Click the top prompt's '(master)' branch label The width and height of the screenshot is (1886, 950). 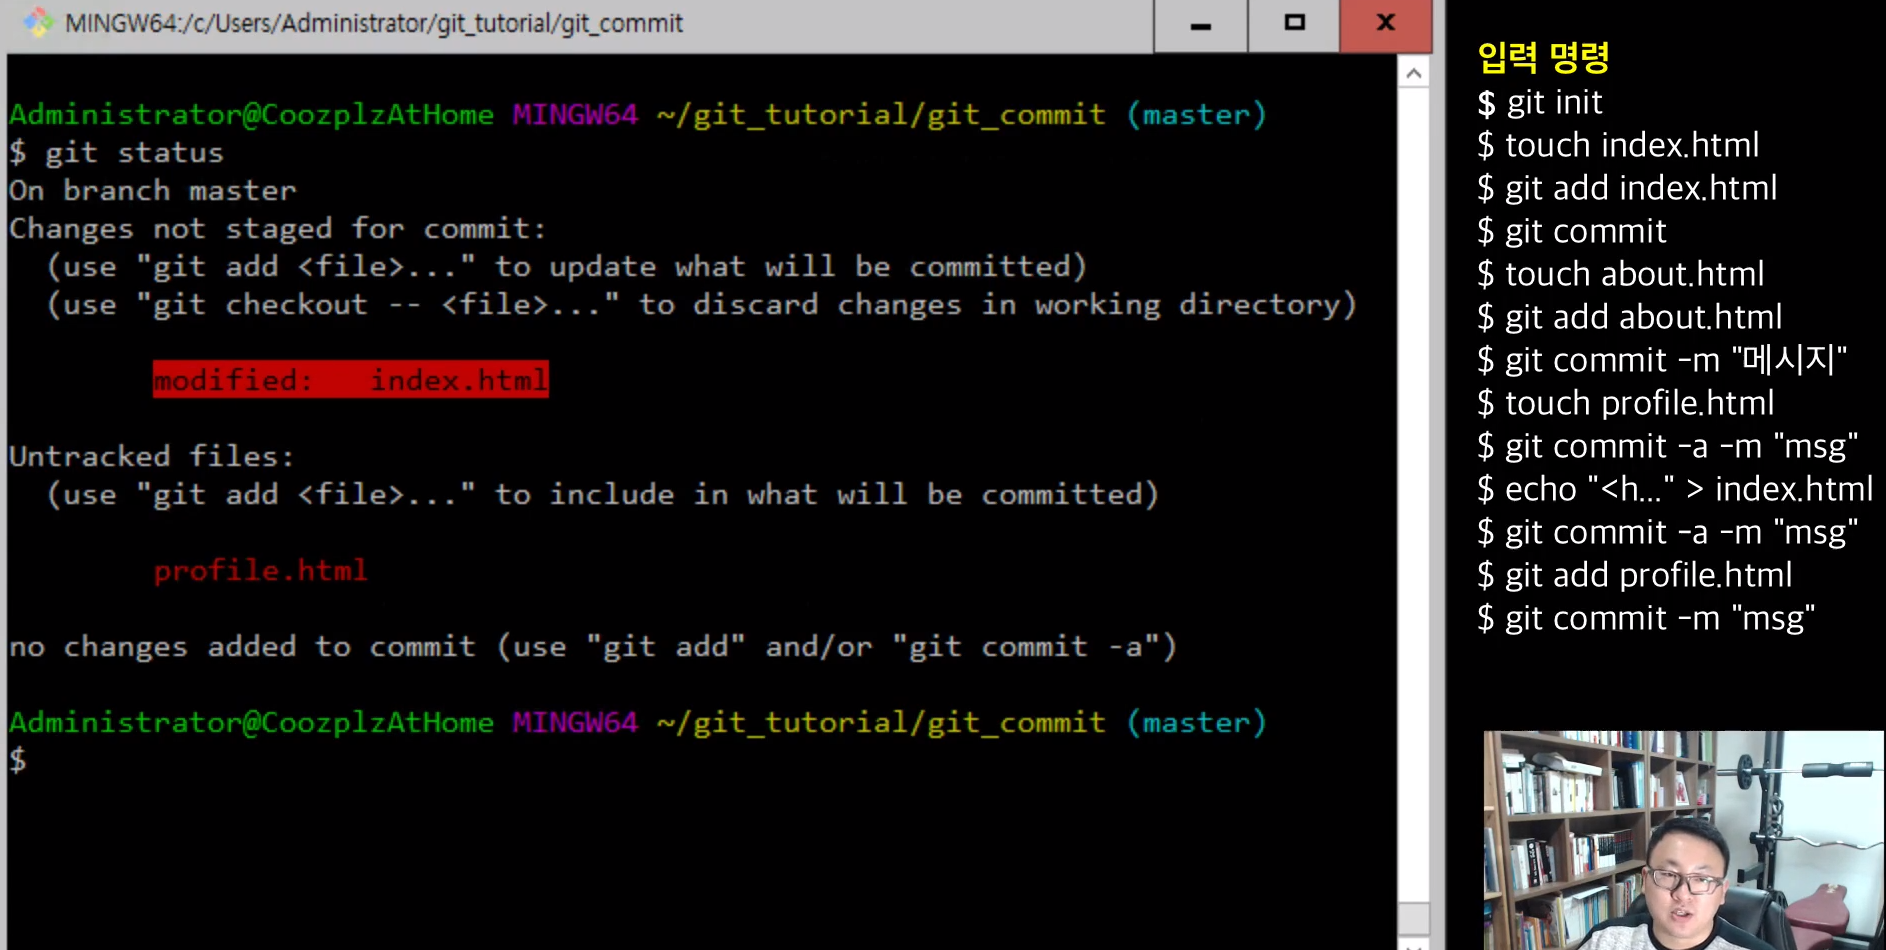1197,115
